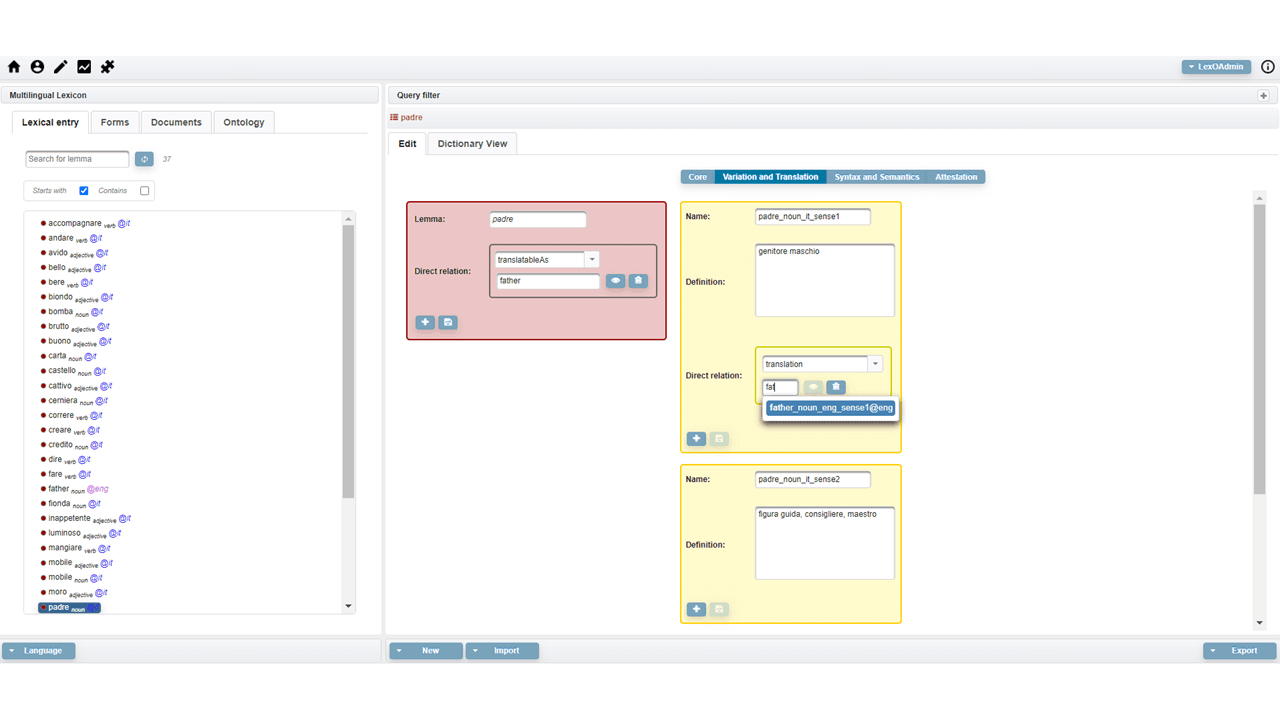Click the pencil edit icon
Screen dimensions: 1280x720
tap(61, 67)
